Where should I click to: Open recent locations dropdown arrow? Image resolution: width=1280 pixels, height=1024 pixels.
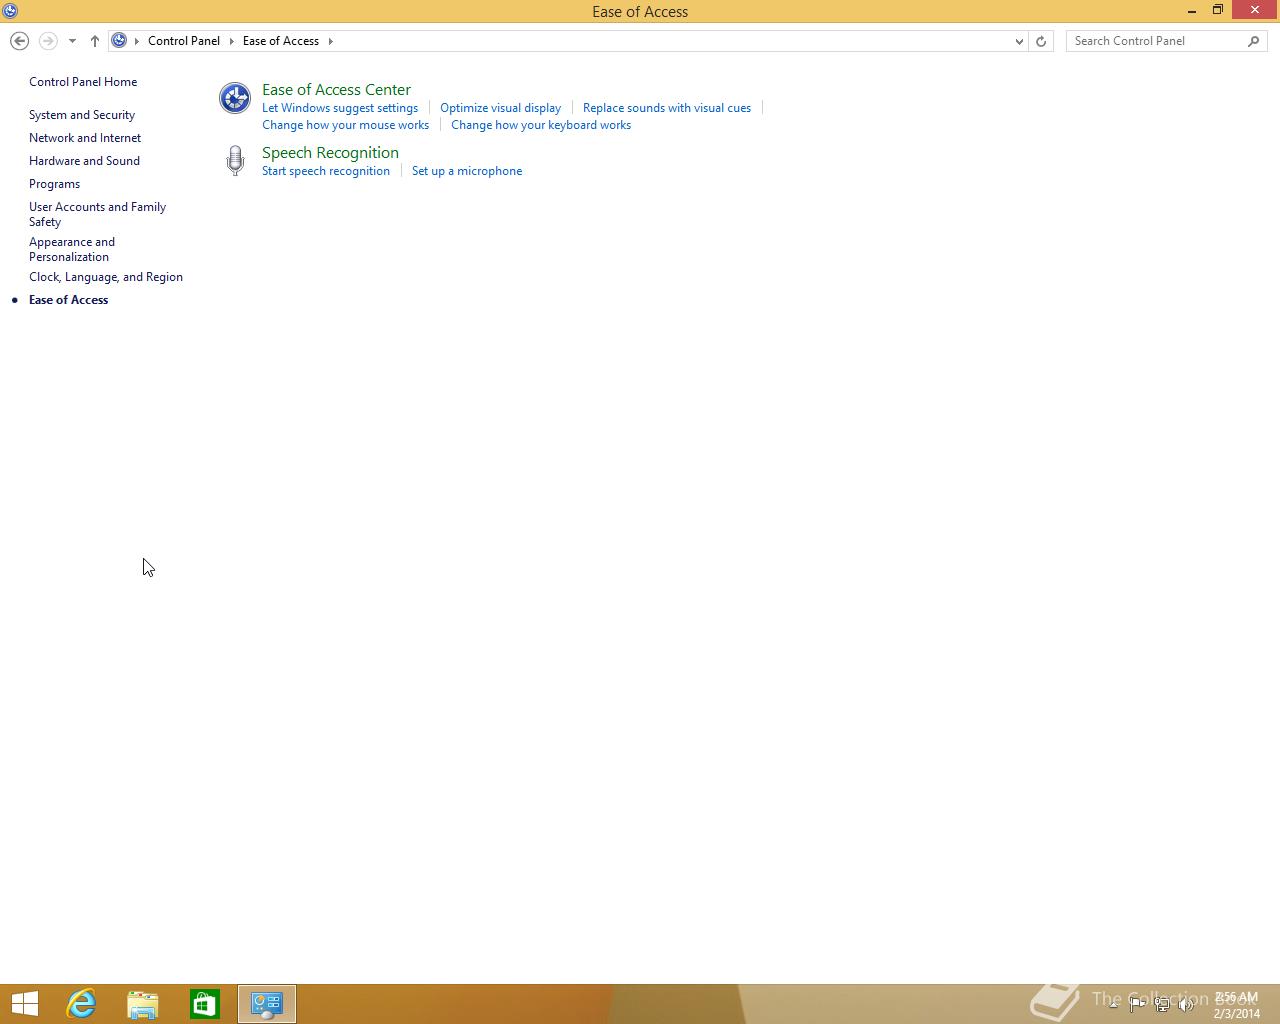click(72, 41)
